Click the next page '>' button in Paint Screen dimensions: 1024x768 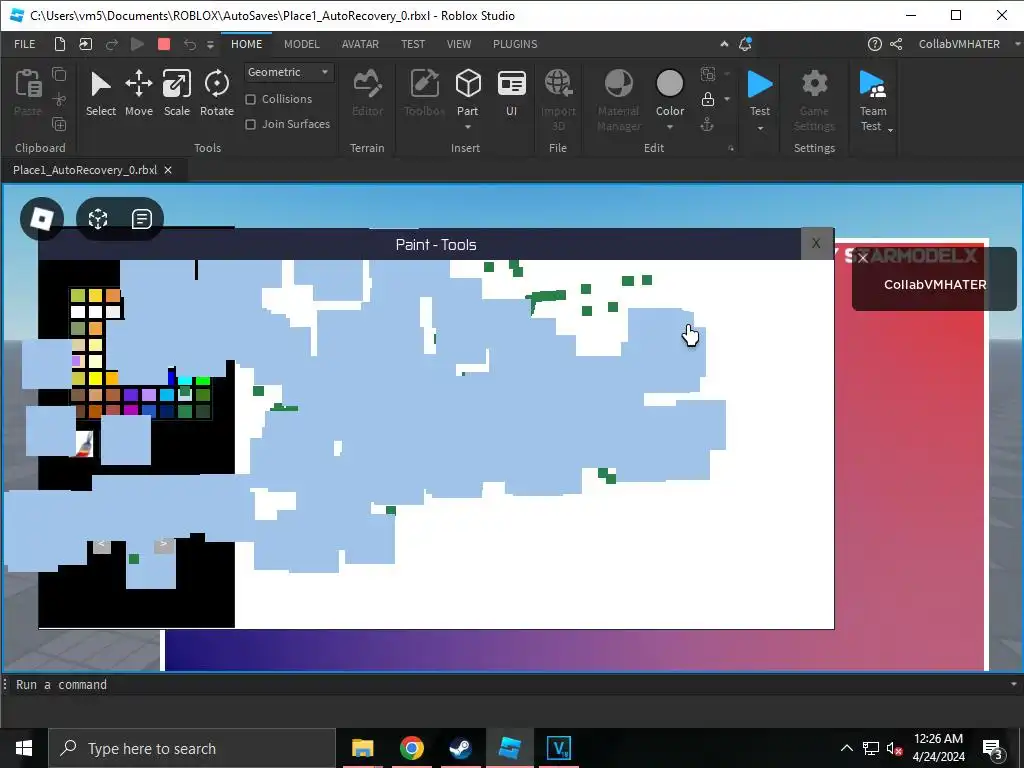tap(163, 545)
